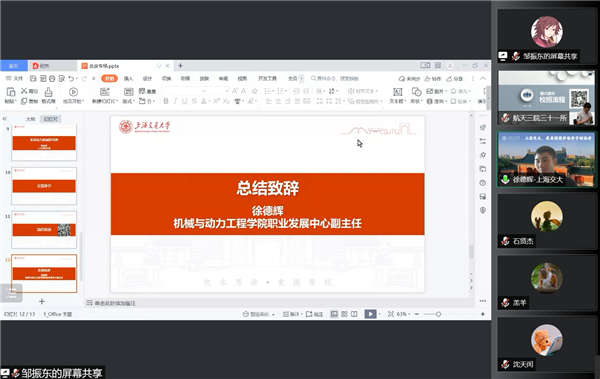Viewport: 600px width, 379px height.
Task: Click the Decrease font size icon
Action: pos(244,91)
